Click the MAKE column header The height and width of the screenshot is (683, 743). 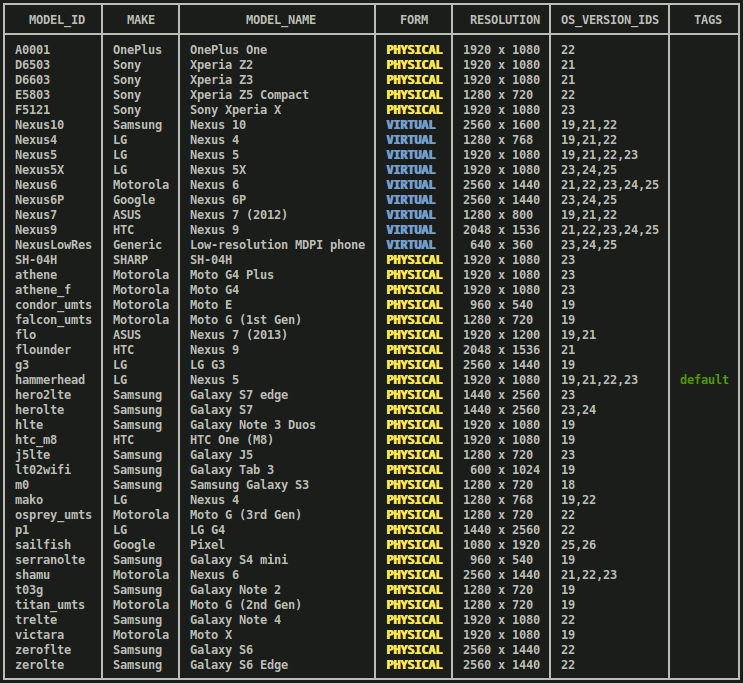141,20
